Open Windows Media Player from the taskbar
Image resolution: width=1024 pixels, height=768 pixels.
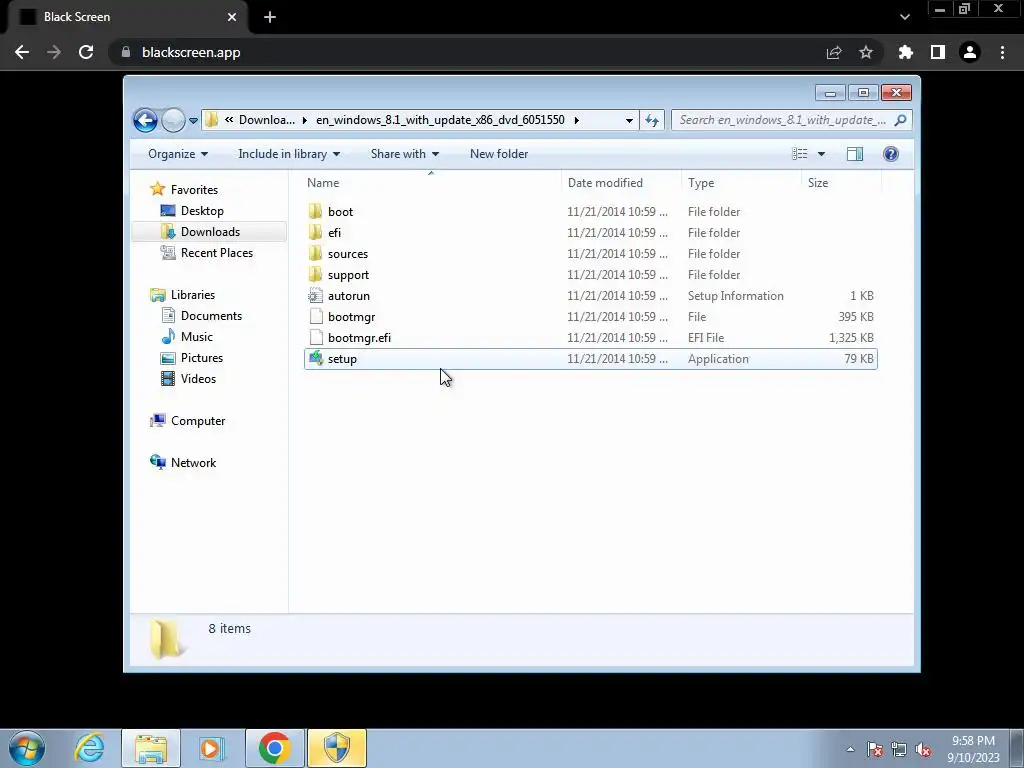click(x=212, y=748)
